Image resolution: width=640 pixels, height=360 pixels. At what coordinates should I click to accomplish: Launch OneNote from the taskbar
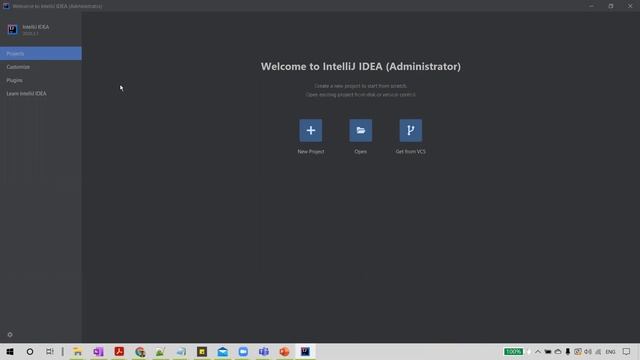[x=98, y=351]
